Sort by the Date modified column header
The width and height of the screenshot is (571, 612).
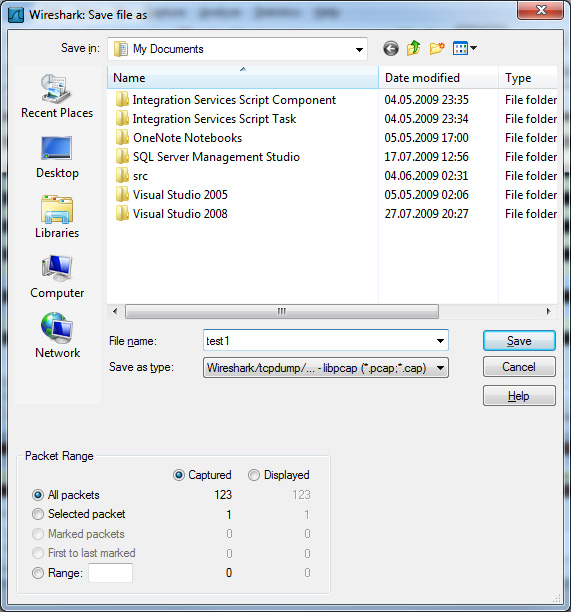438,78
